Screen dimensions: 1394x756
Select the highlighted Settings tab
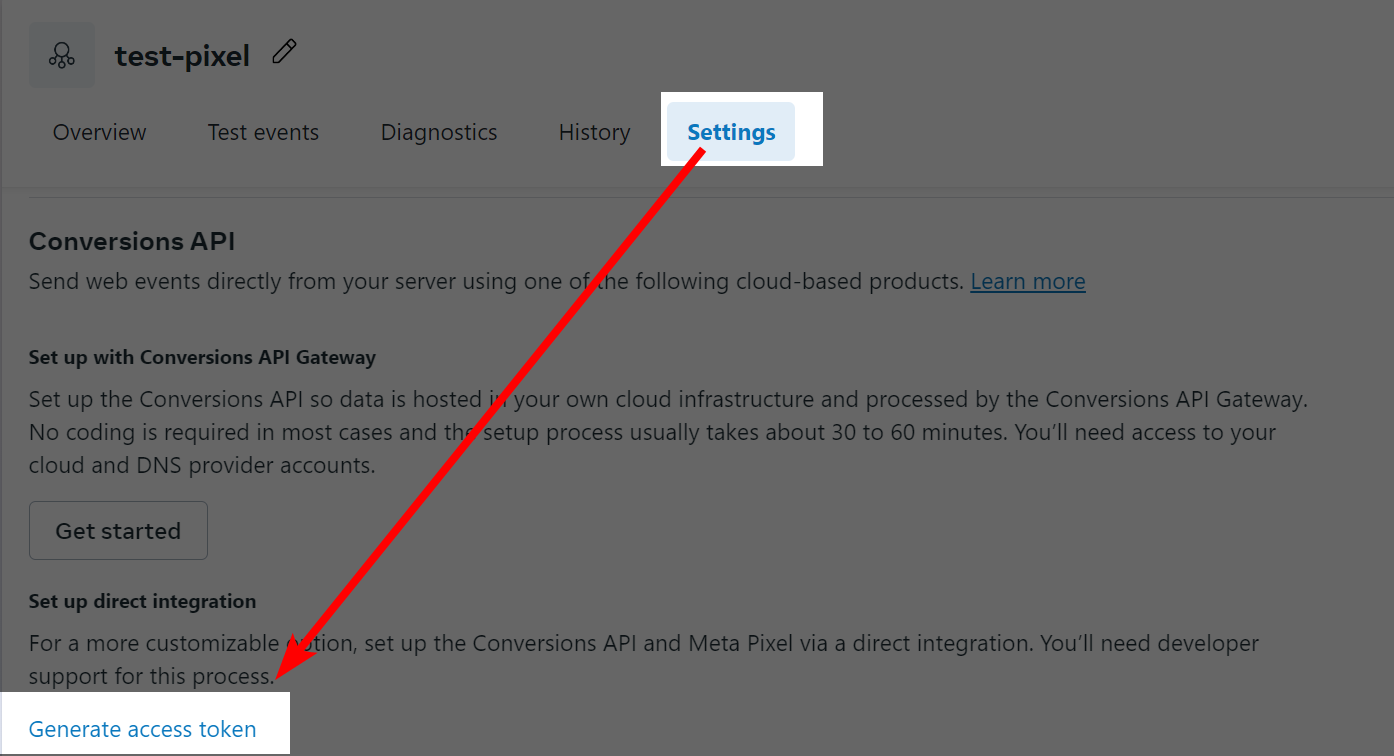[731, 132]
